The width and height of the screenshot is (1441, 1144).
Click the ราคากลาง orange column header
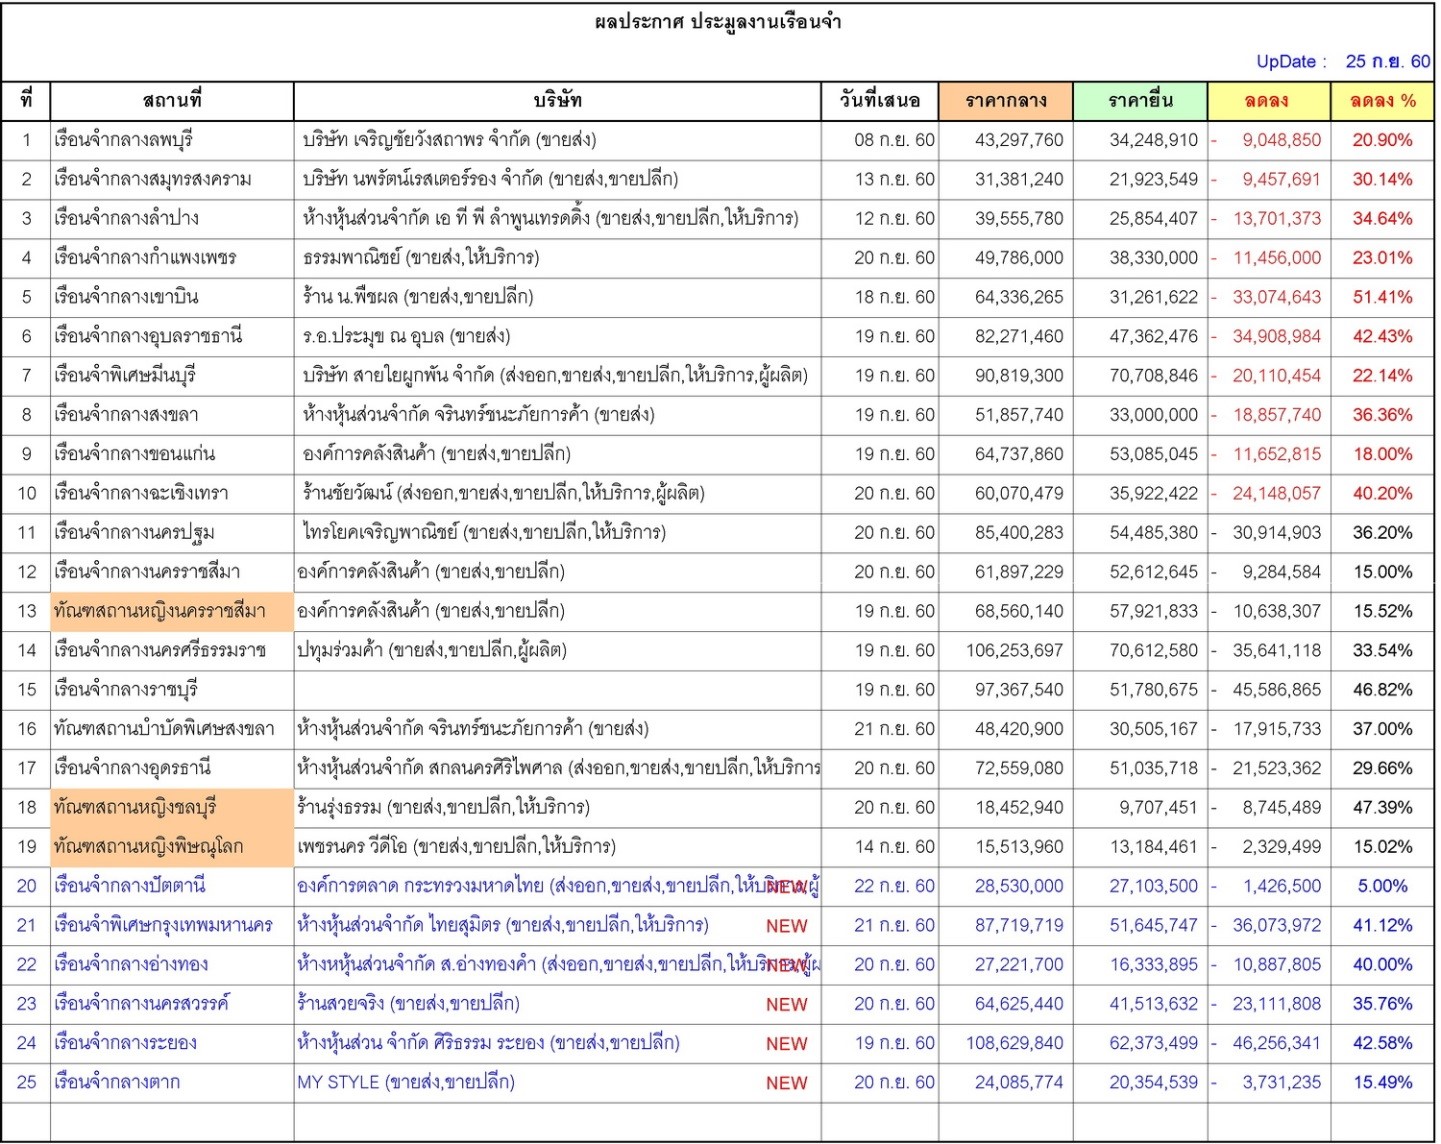coord(1005,101)
